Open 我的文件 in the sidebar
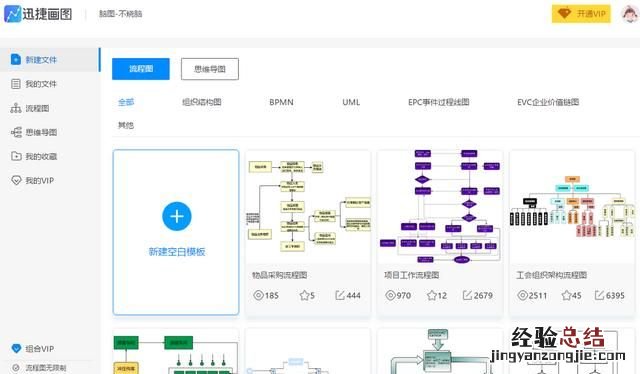The image size is (640, 374). pos(50,84)
